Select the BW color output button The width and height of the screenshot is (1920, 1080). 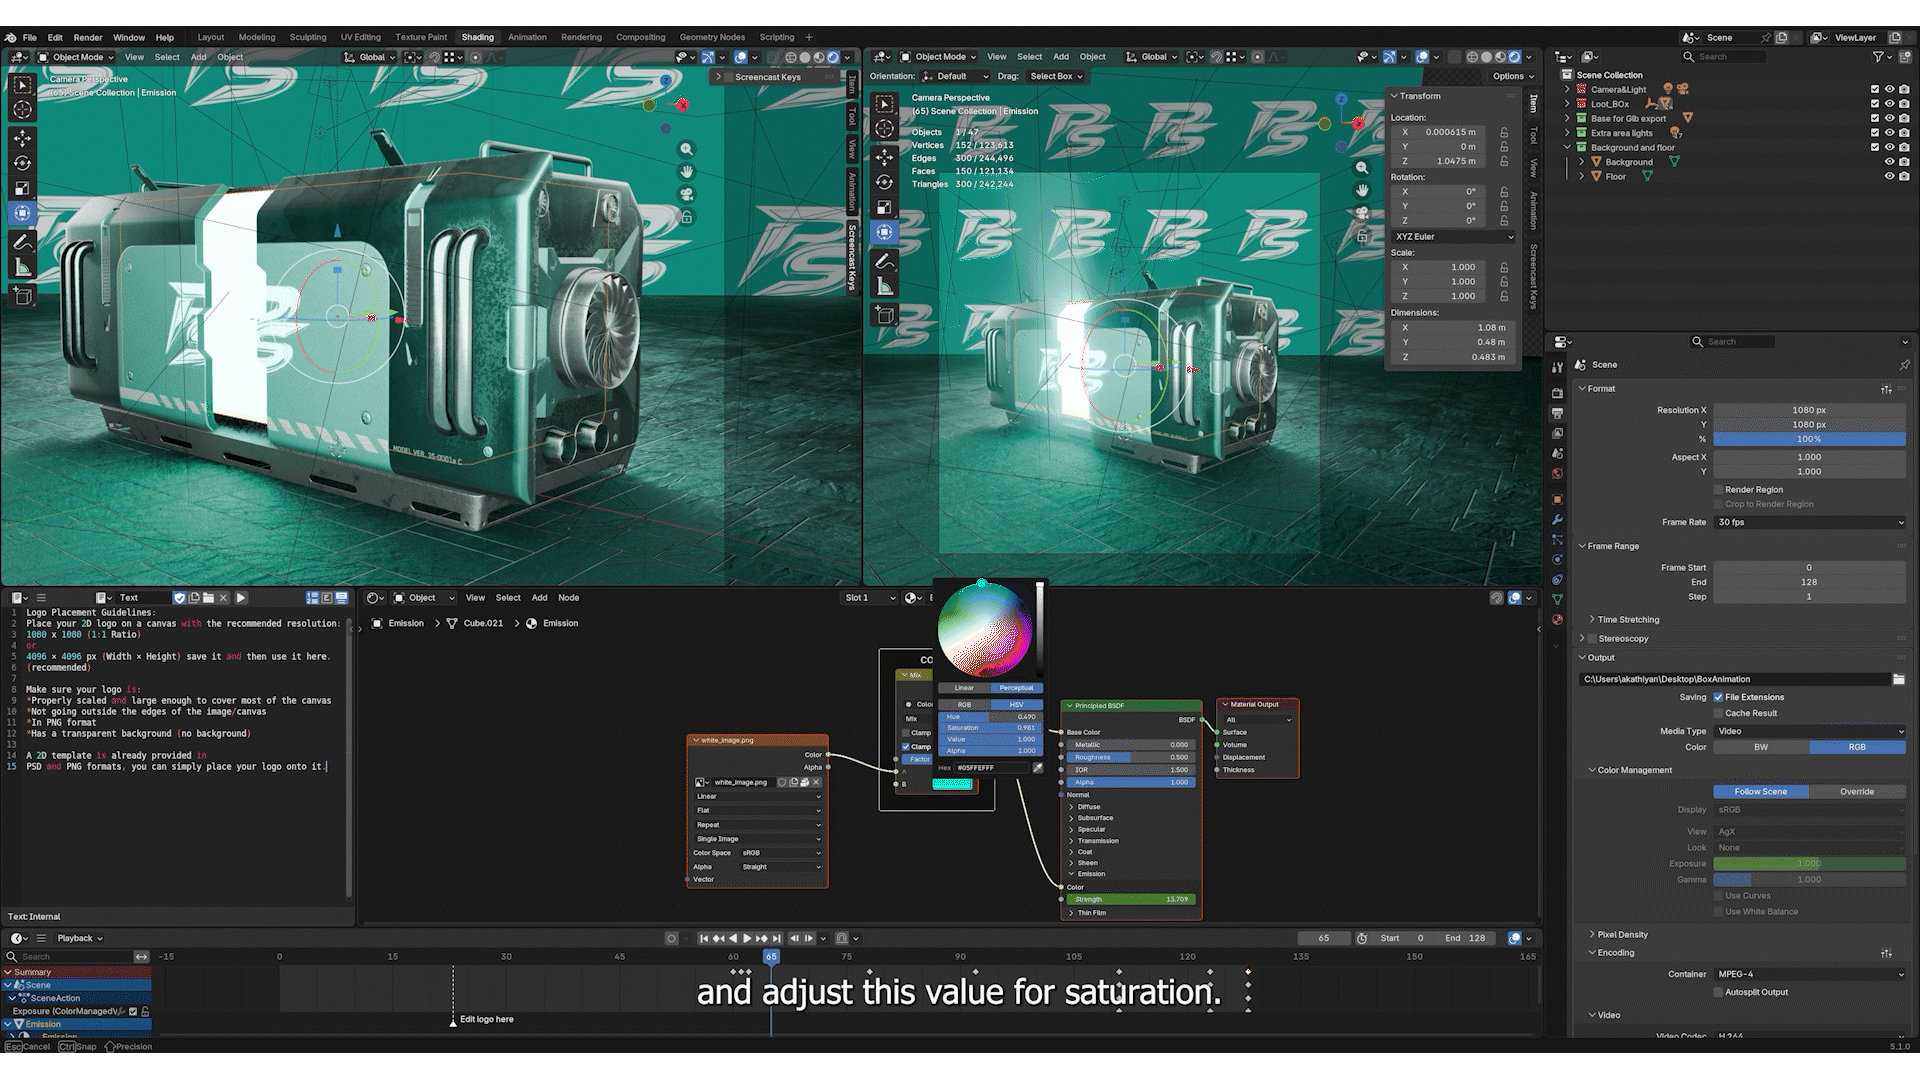point(1761,747)
